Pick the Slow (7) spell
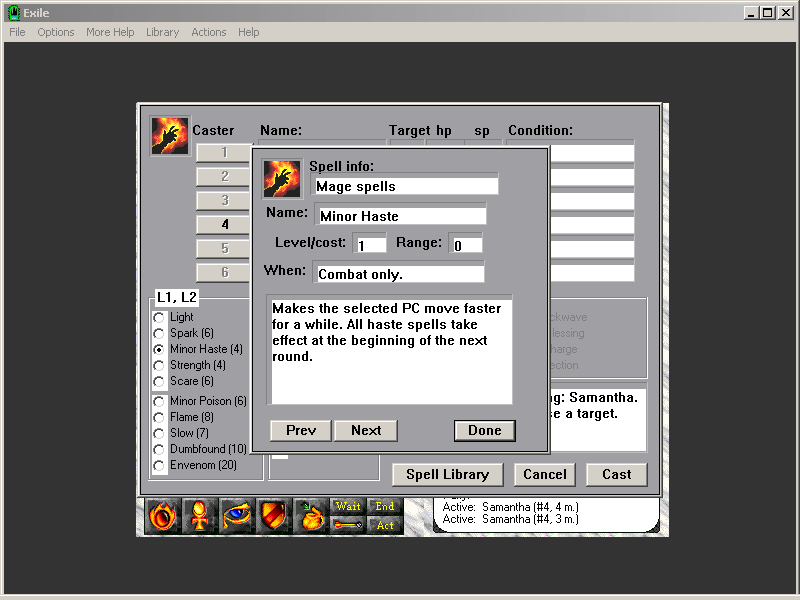Screen dimensions: 800x600 159,433
